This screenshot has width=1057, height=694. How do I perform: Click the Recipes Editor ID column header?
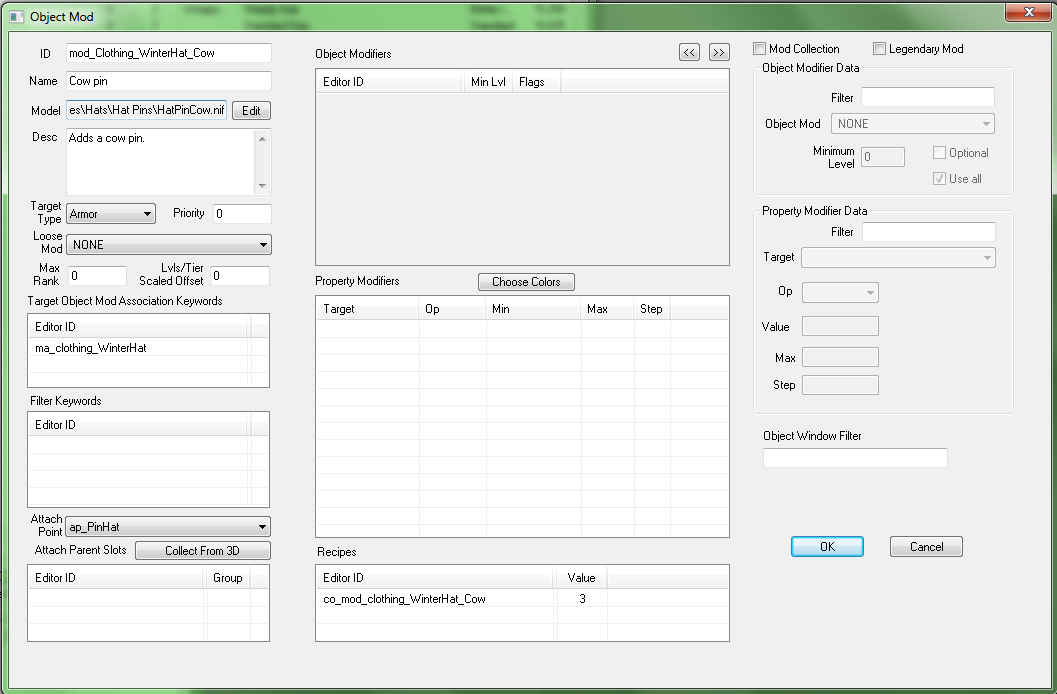(x=435, y=577)
